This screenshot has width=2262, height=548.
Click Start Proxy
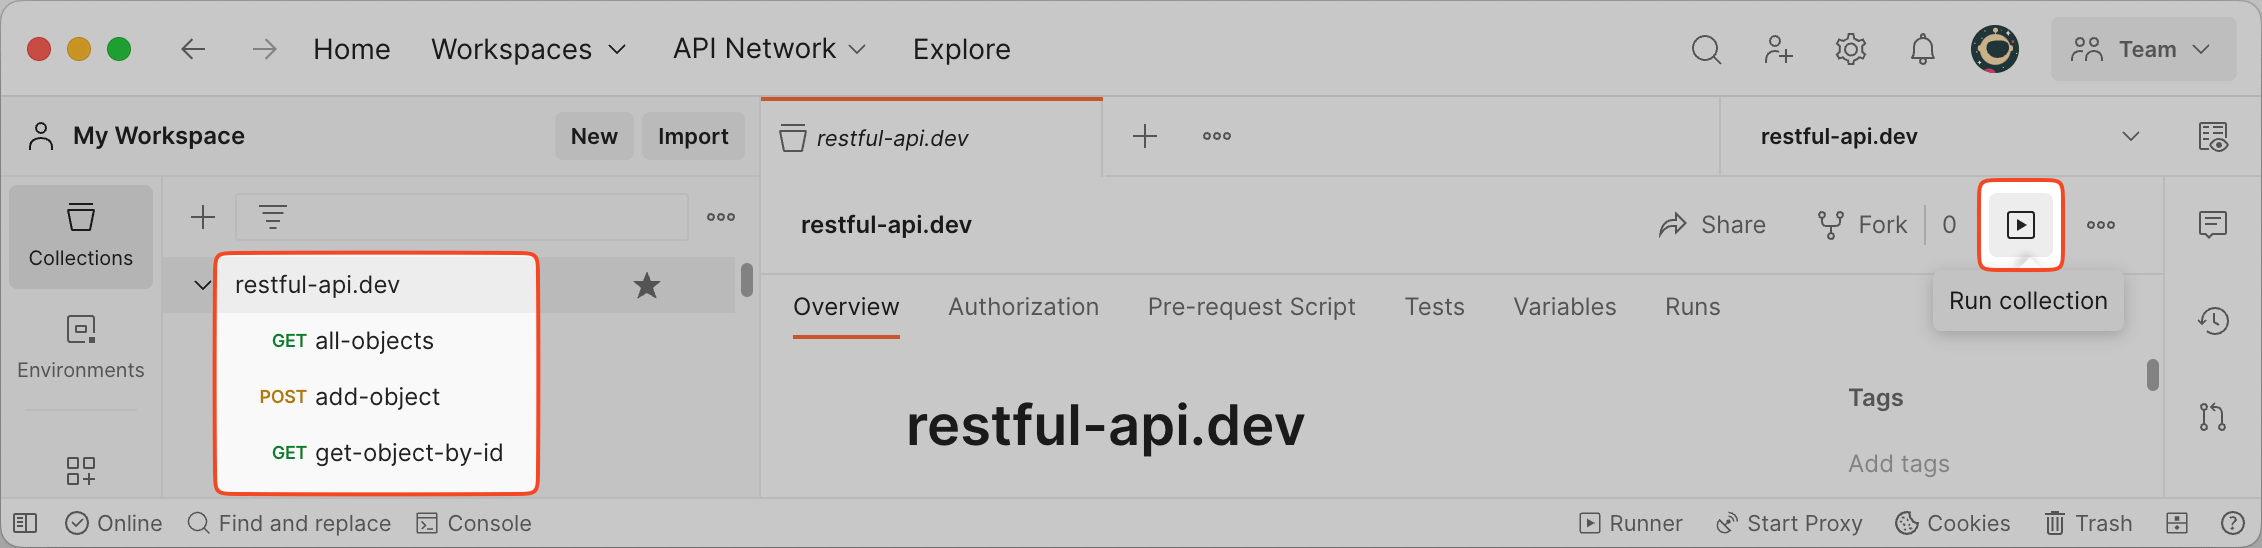[1789, 523]
